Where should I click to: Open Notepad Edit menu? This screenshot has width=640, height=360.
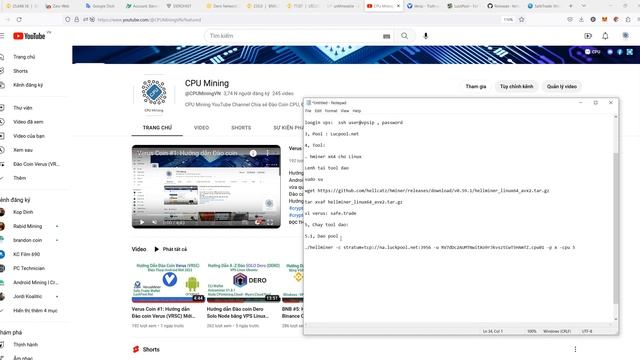[x=318, y=111]
